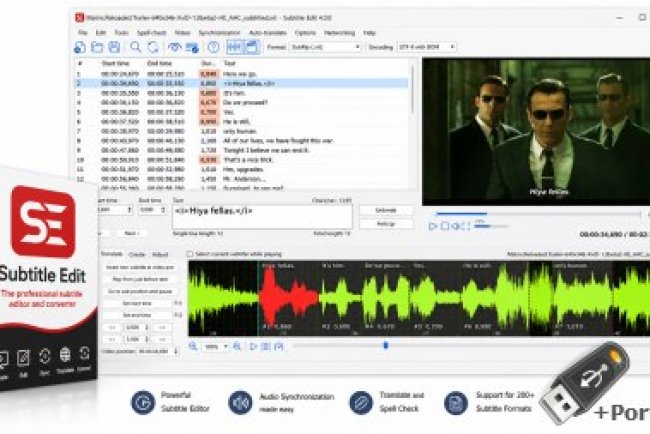
Task: Open the Spell check menu
Action: coord(151,33)
